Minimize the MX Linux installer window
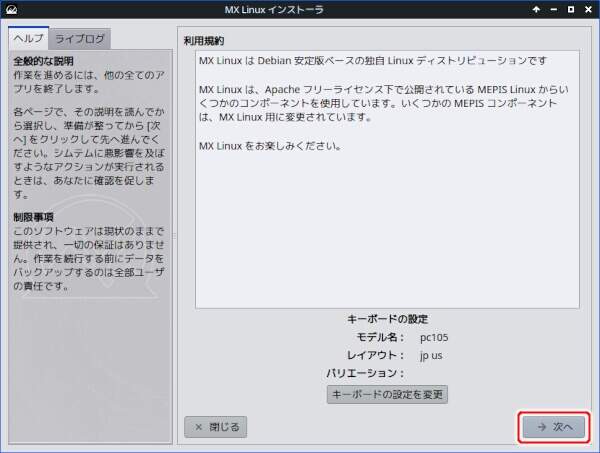This screenshot has height=453, width=600. [554, 9]
